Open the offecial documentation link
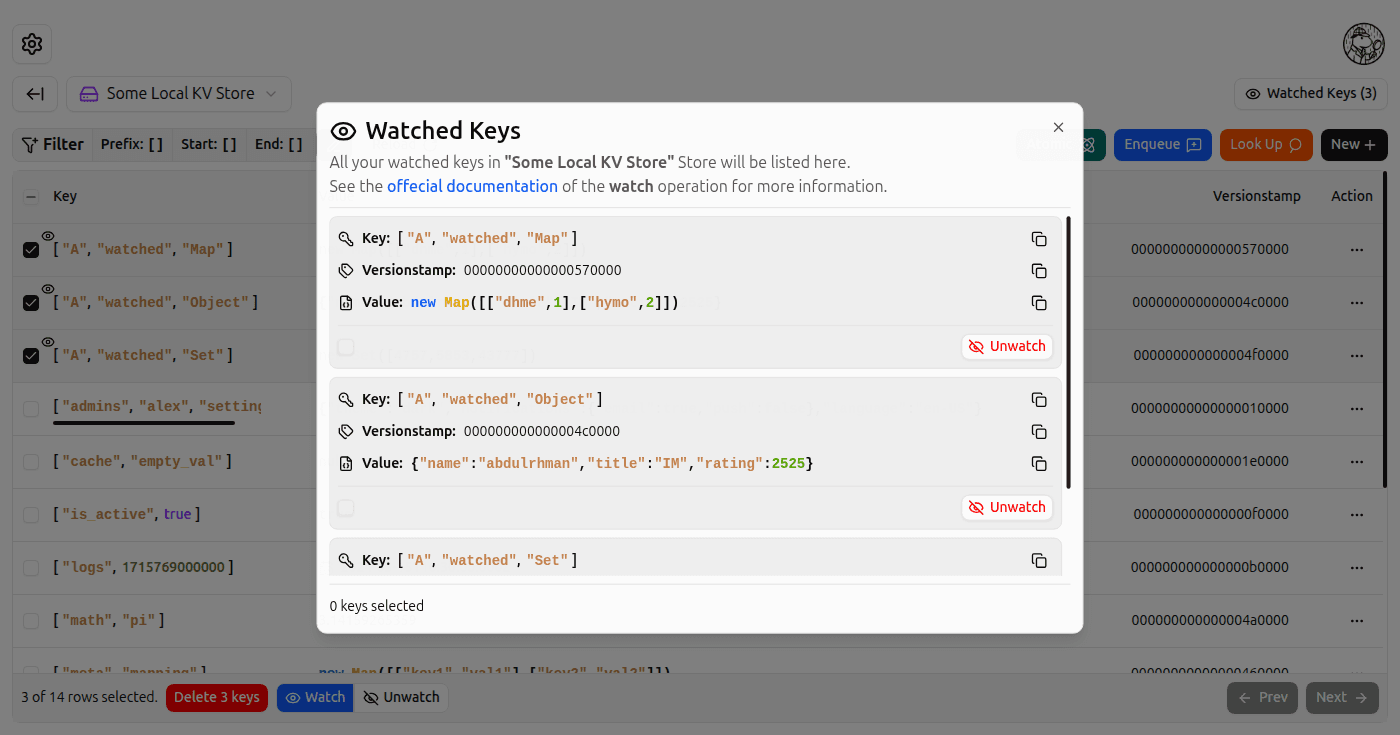This screenshot has width=1400, height=735. 472,186
